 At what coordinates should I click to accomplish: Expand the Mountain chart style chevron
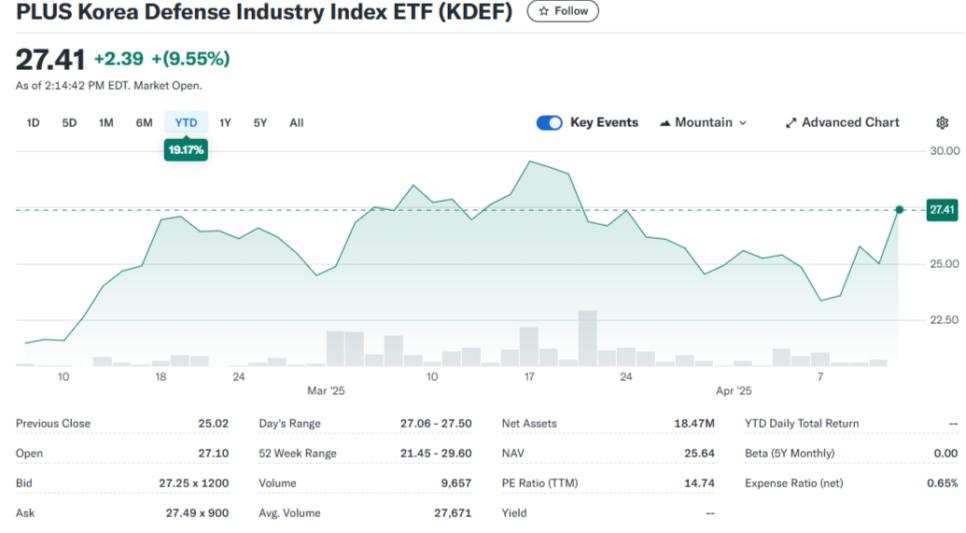coord(743,123)
